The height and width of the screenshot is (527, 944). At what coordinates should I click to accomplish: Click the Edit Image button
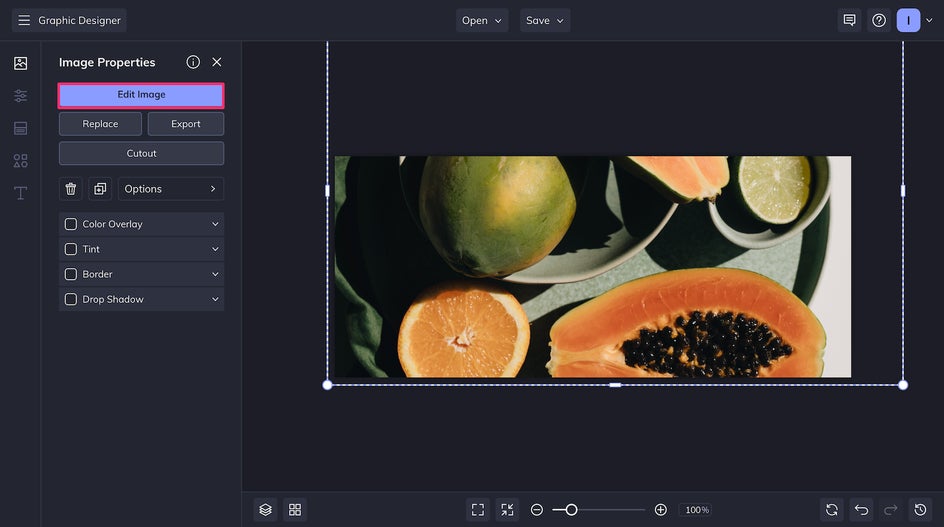click(x=141, y=95)
